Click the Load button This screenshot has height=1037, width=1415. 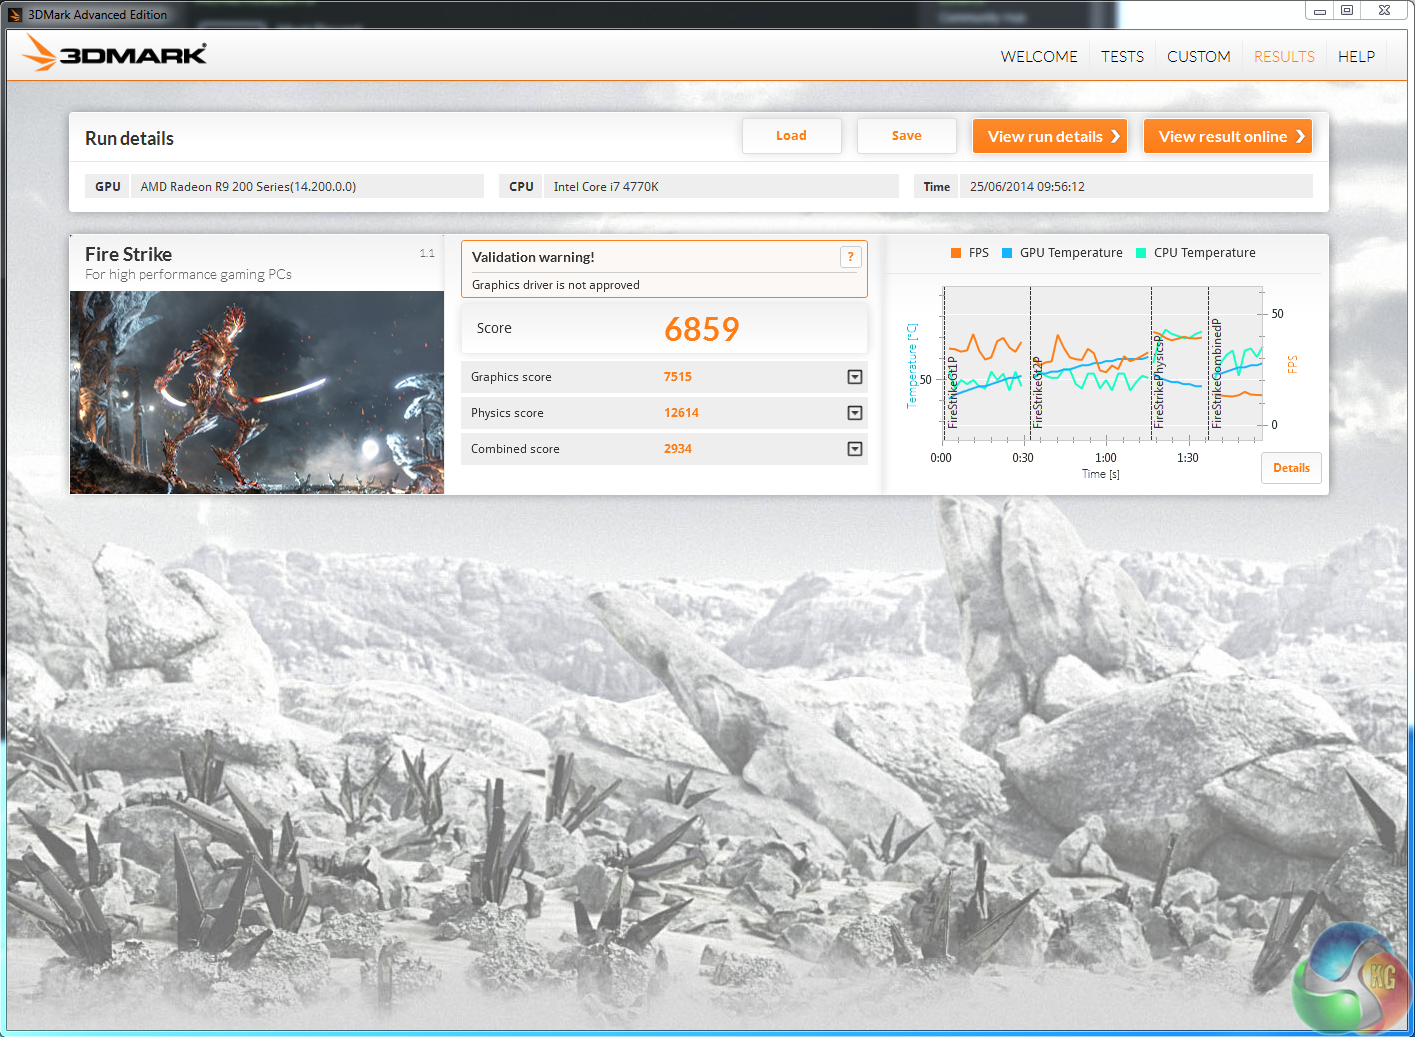click(791, 136)
